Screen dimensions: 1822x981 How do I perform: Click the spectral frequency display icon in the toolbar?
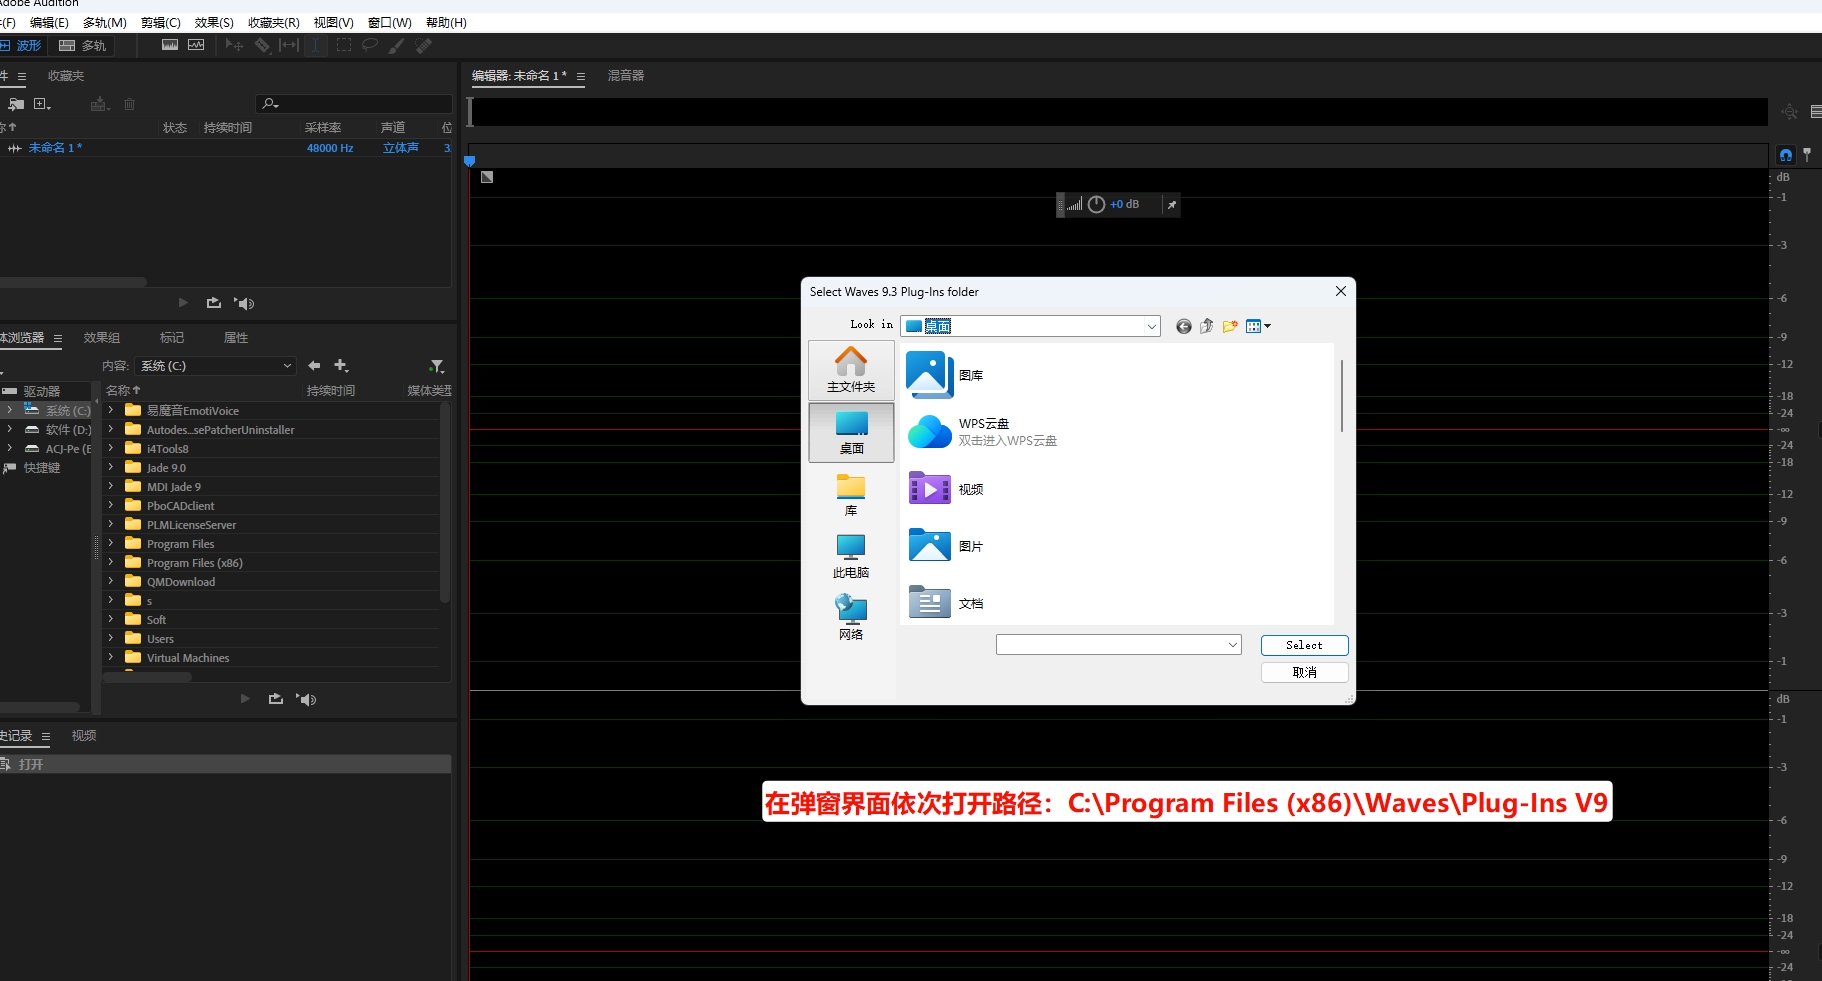pyautogui.click(x=170, y=45)
